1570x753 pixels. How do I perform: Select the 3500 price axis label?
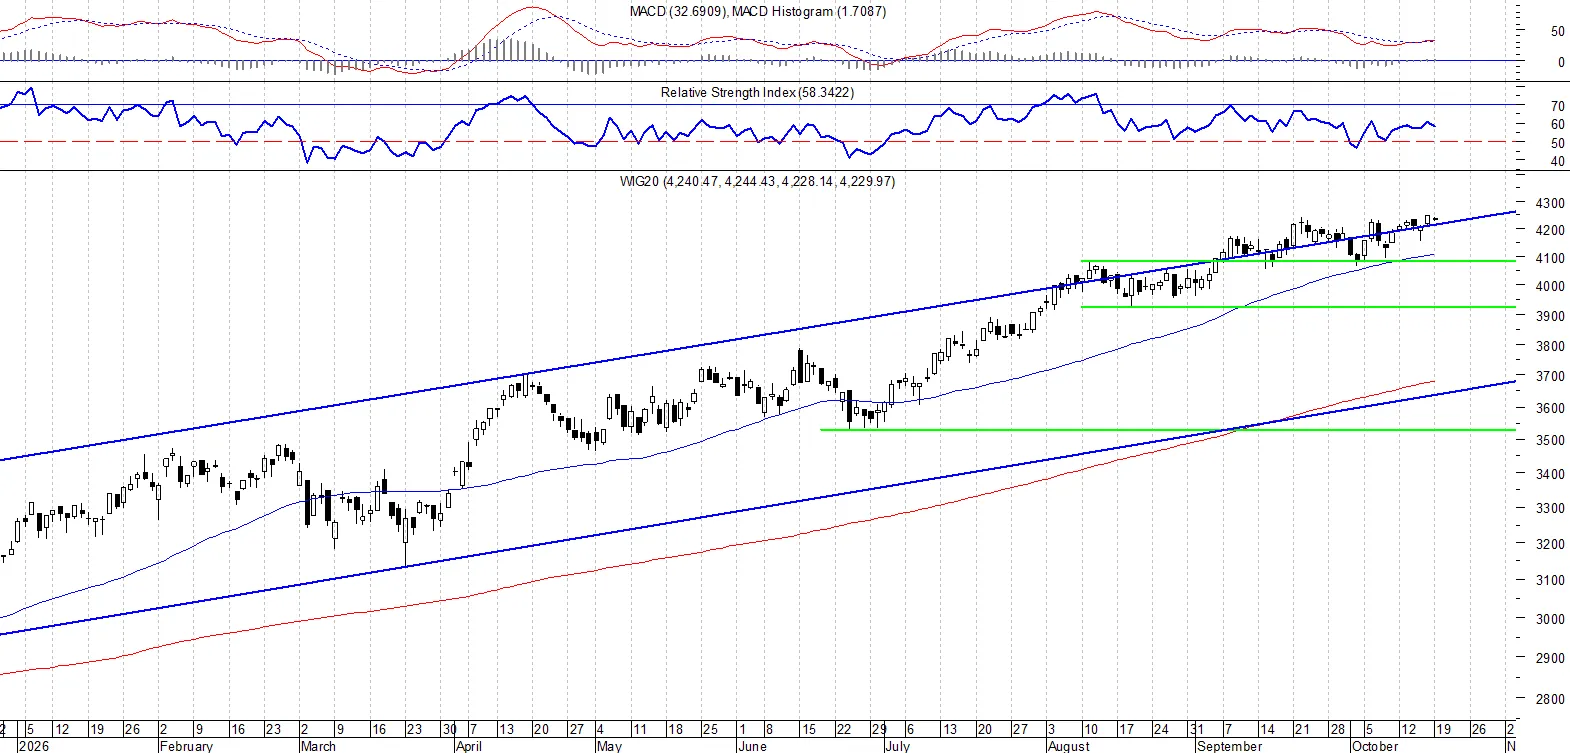[x=1550, y=440]
